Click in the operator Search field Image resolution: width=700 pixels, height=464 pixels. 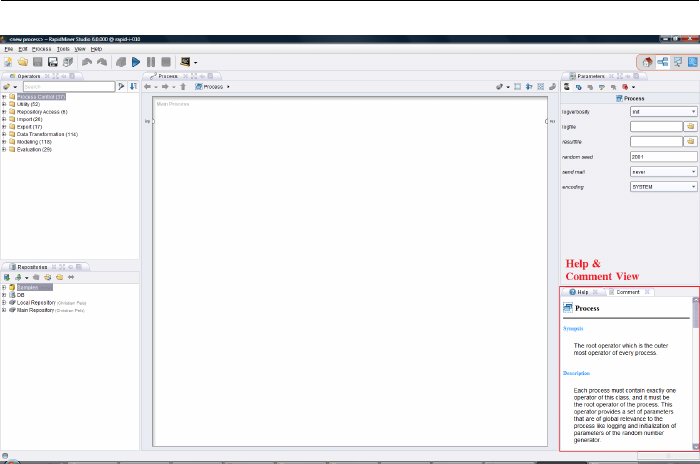tap(69, 86)
